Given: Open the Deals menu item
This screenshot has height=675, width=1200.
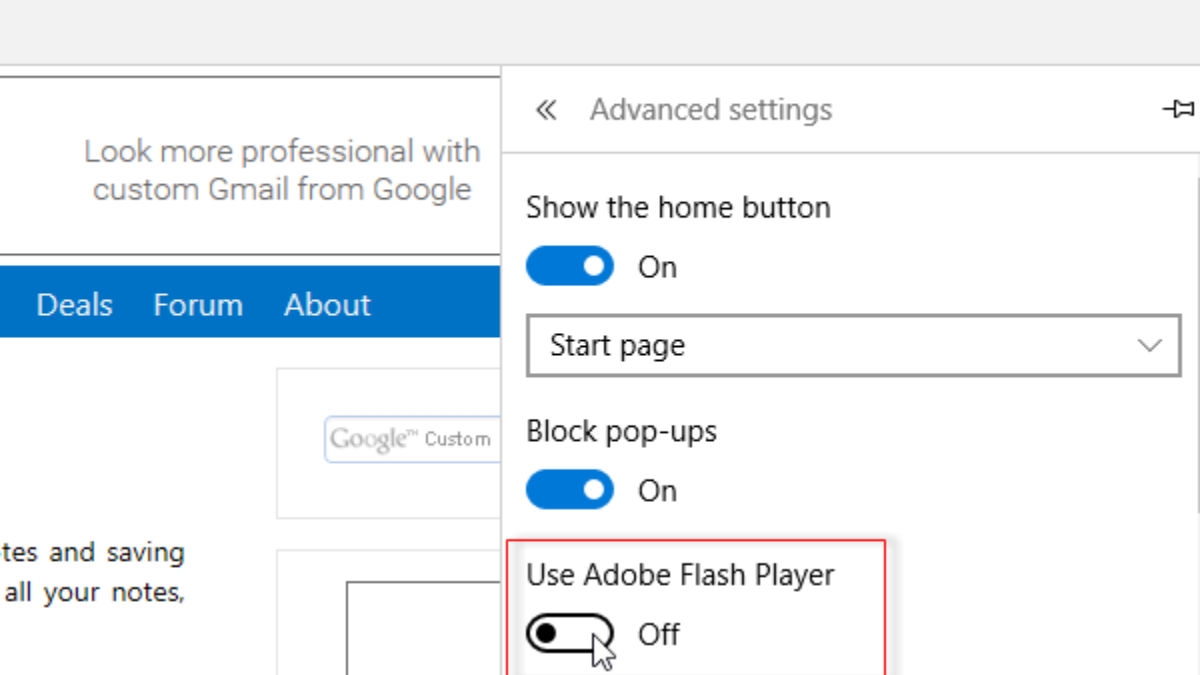Looking at the screenshot, I should pos(74,305).
